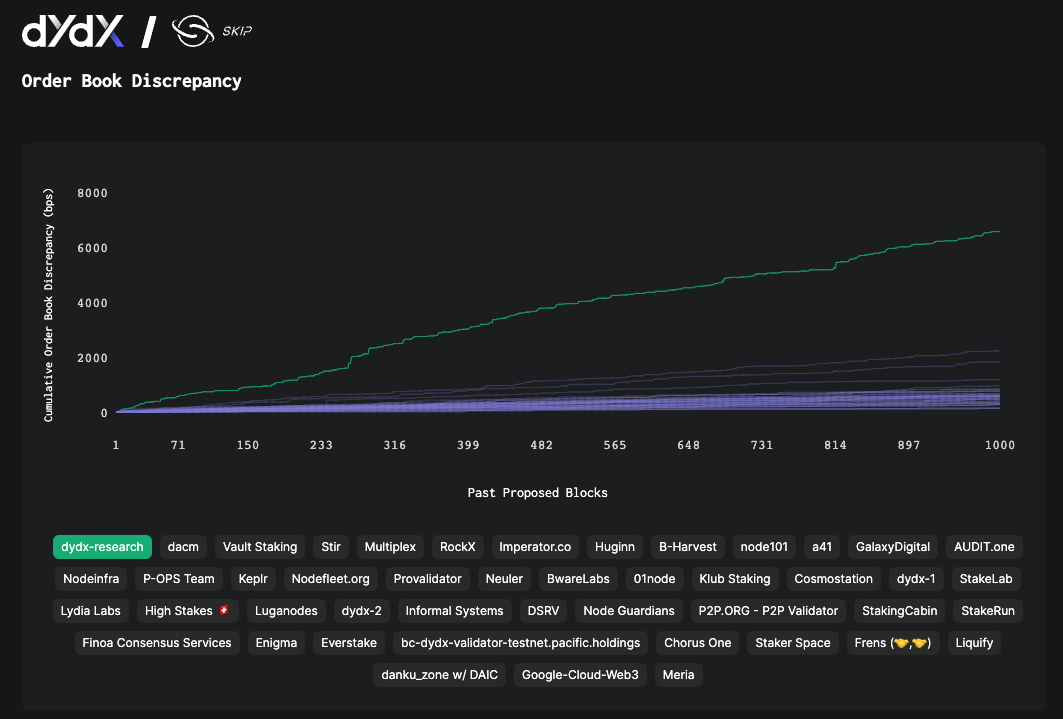Select the Enigma validator chip

point(276,642)
